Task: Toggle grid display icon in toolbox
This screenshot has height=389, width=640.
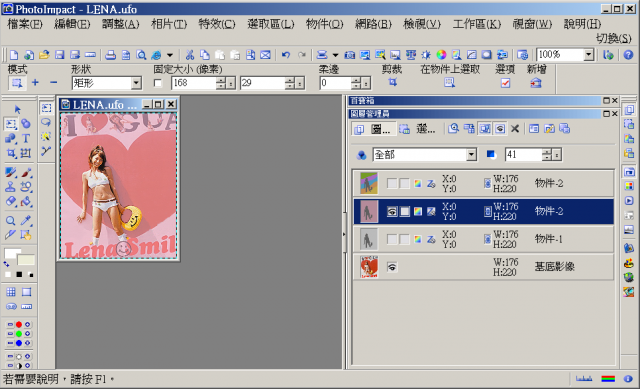Action: 11,292
